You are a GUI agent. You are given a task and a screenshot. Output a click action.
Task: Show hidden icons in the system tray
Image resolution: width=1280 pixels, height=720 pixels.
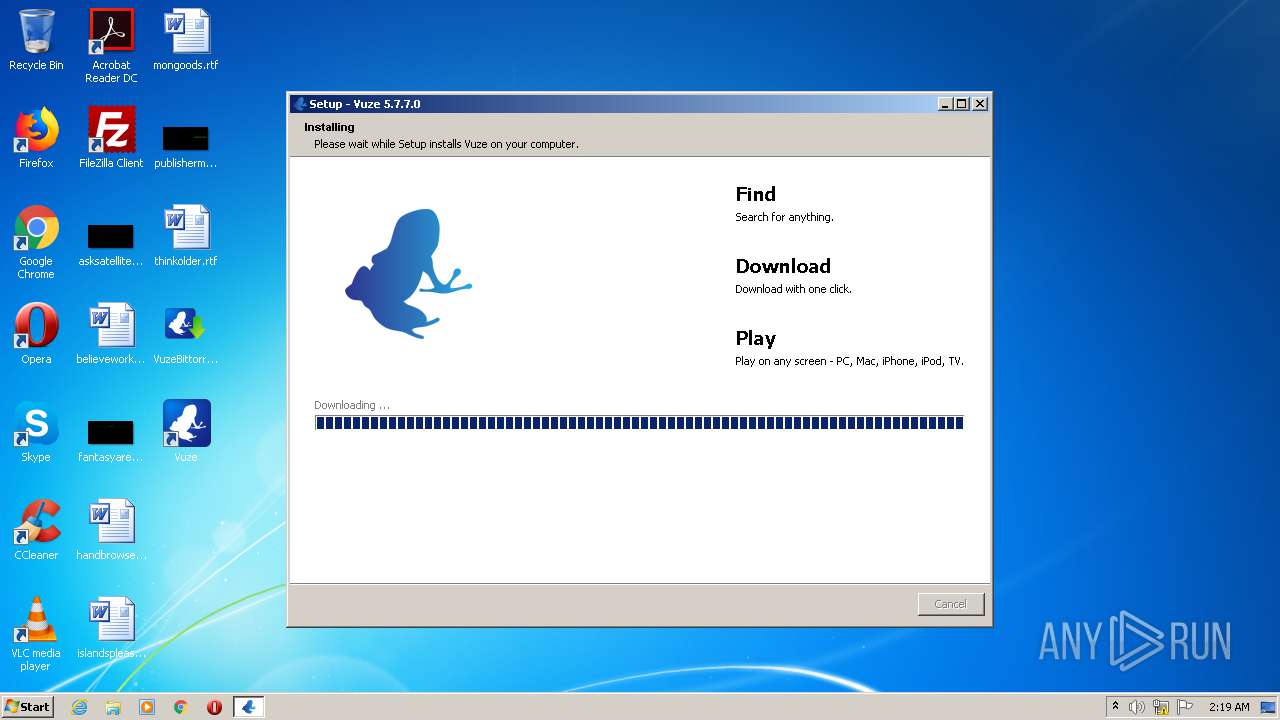[1116, 707]
